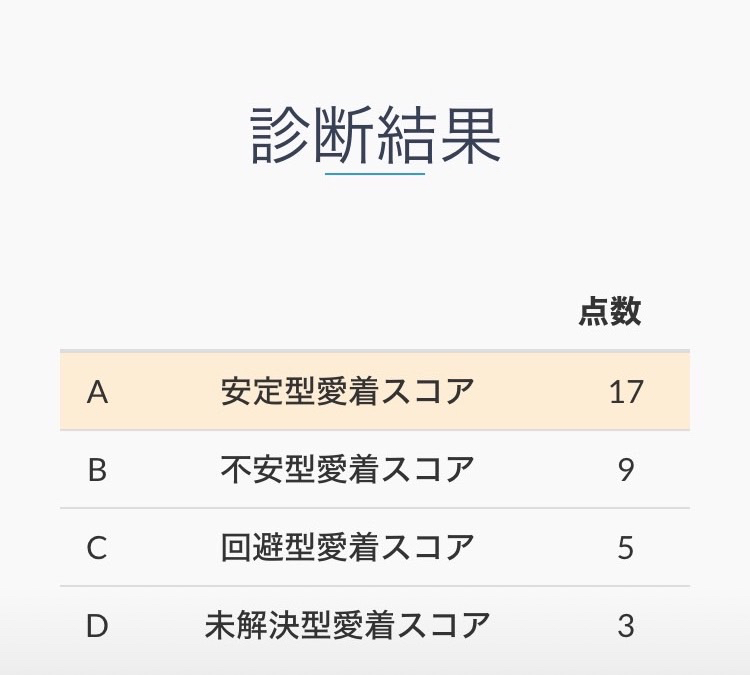The height and width of the screenshot is (675, 750).
Task: Open the 不安型愛着スコア entry
Action: [347, 470]
